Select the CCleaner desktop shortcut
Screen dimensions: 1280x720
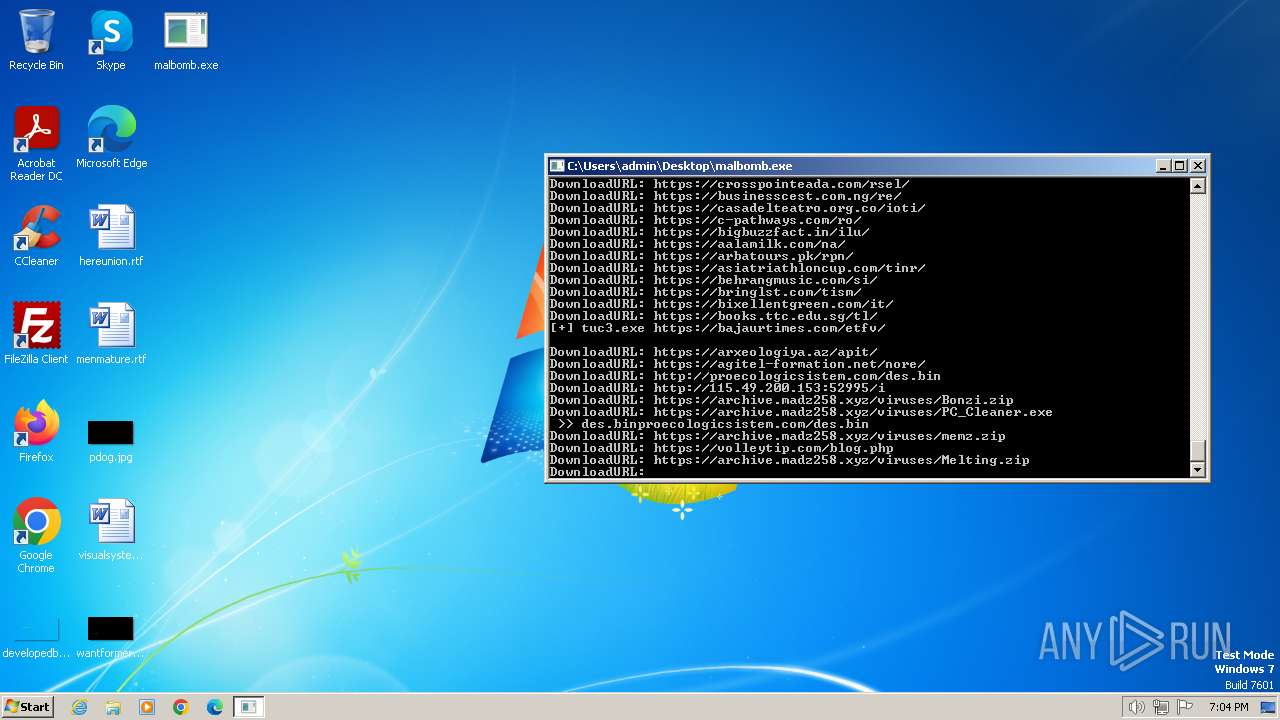(x=36, y=236)
